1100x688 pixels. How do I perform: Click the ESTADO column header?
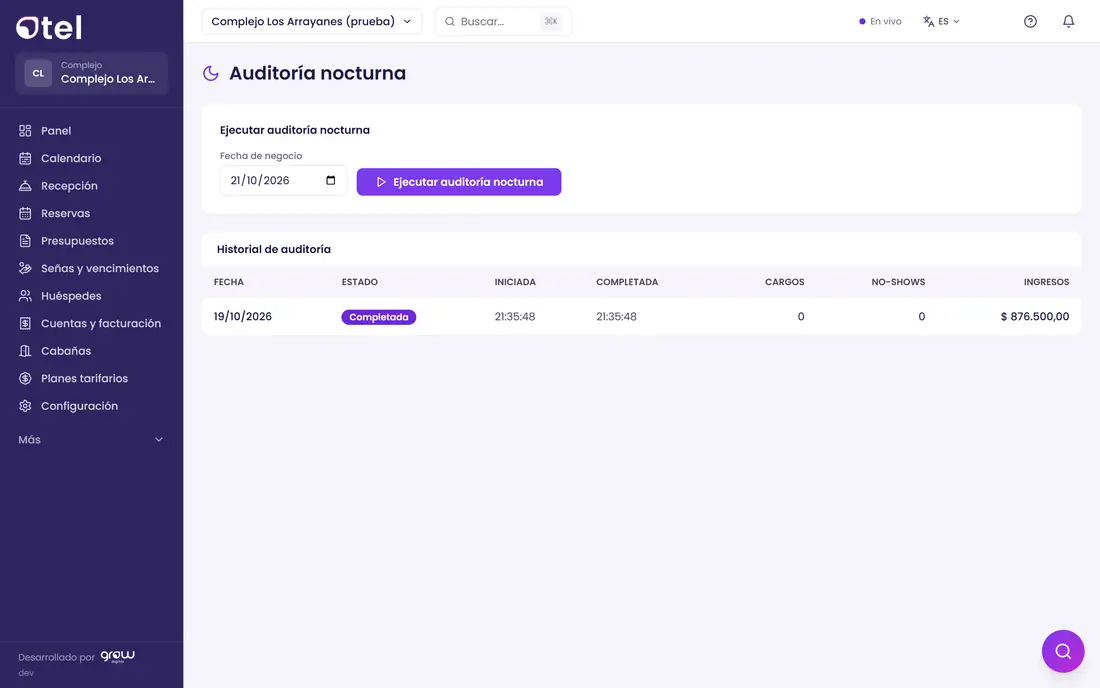(x=360, y=282)
